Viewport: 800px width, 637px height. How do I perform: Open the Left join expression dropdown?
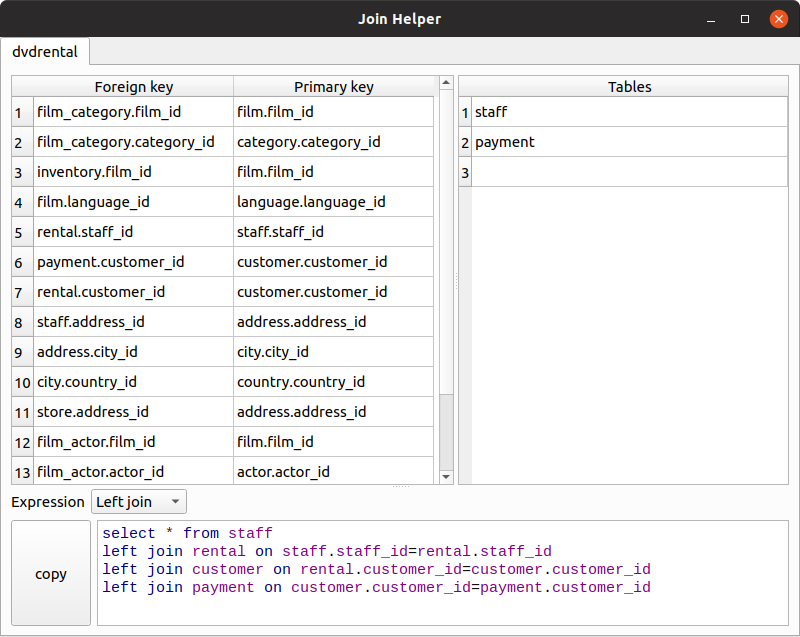click(138, 502)
